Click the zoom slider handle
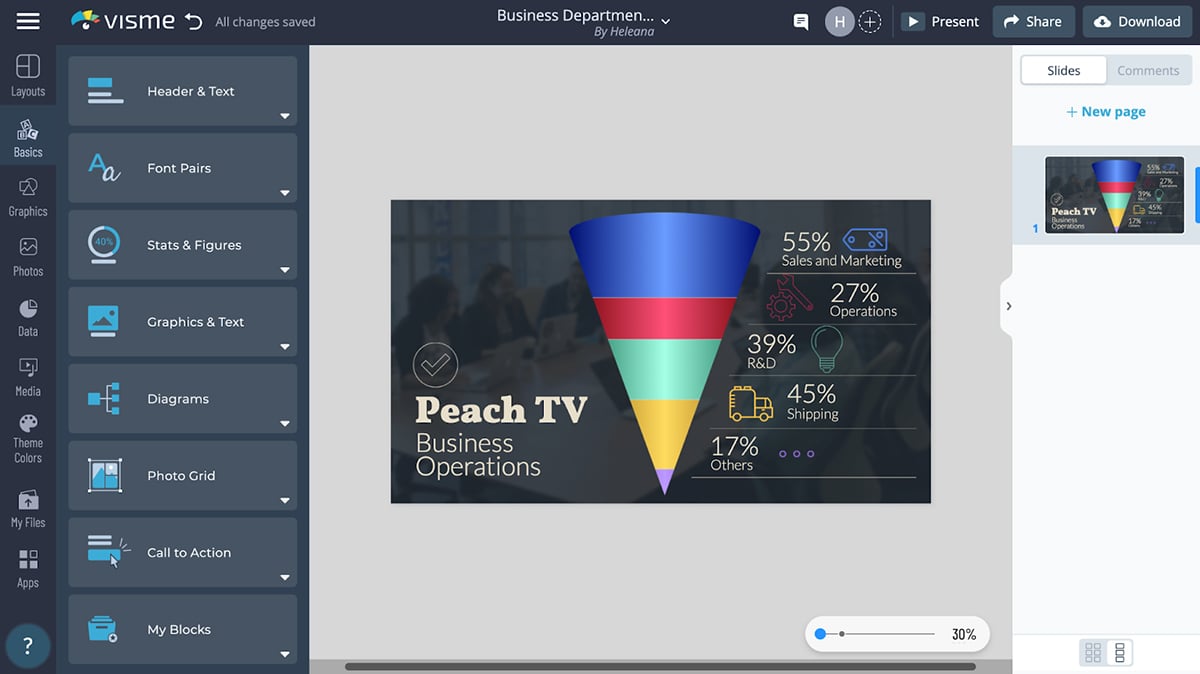1200x674 pixels. [x=820, y=634]
